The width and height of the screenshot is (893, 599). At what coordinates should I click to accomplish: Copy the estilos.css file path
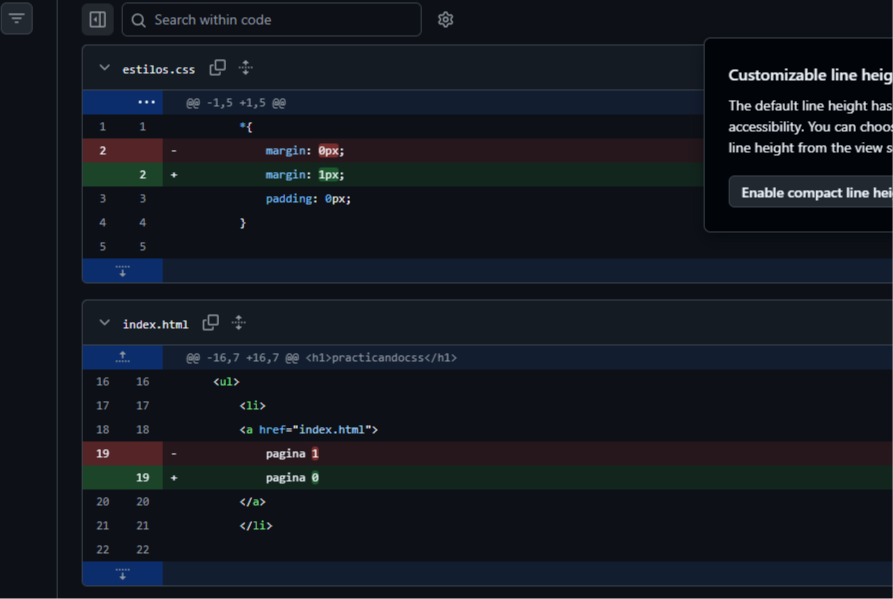click(x=218, y=68)
